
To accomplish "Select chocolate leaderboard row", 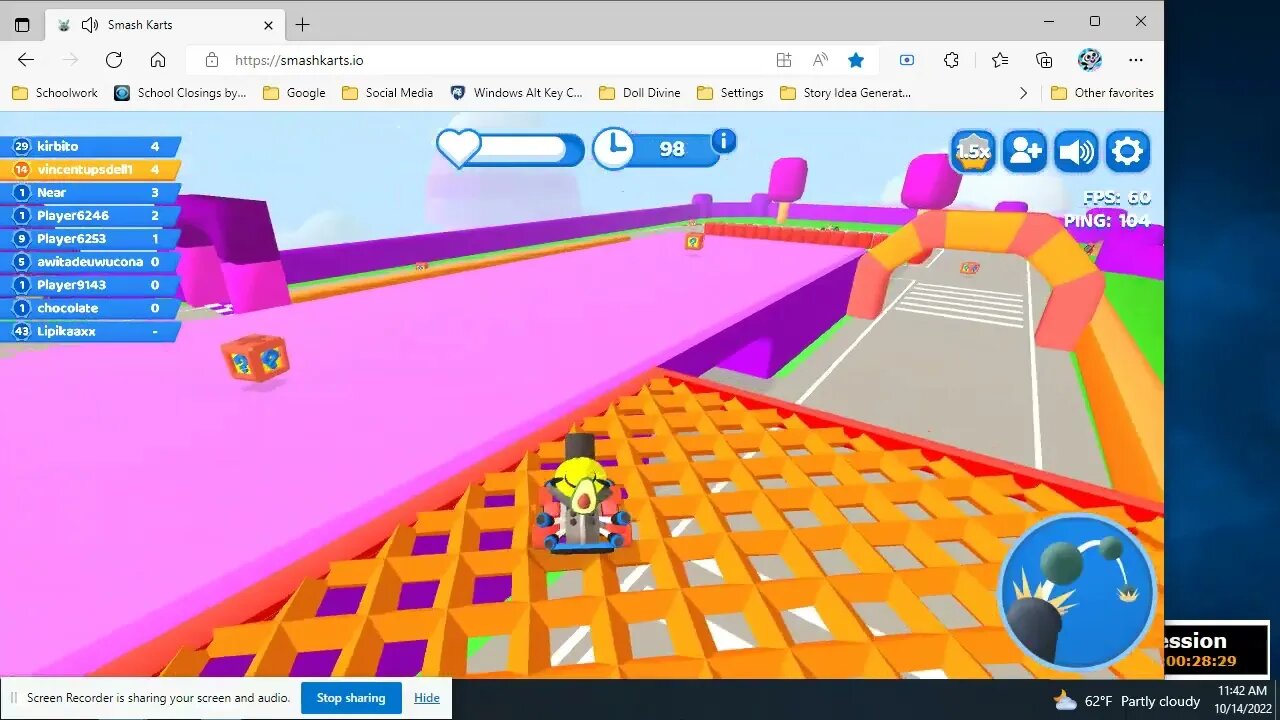I will (91, 308).
